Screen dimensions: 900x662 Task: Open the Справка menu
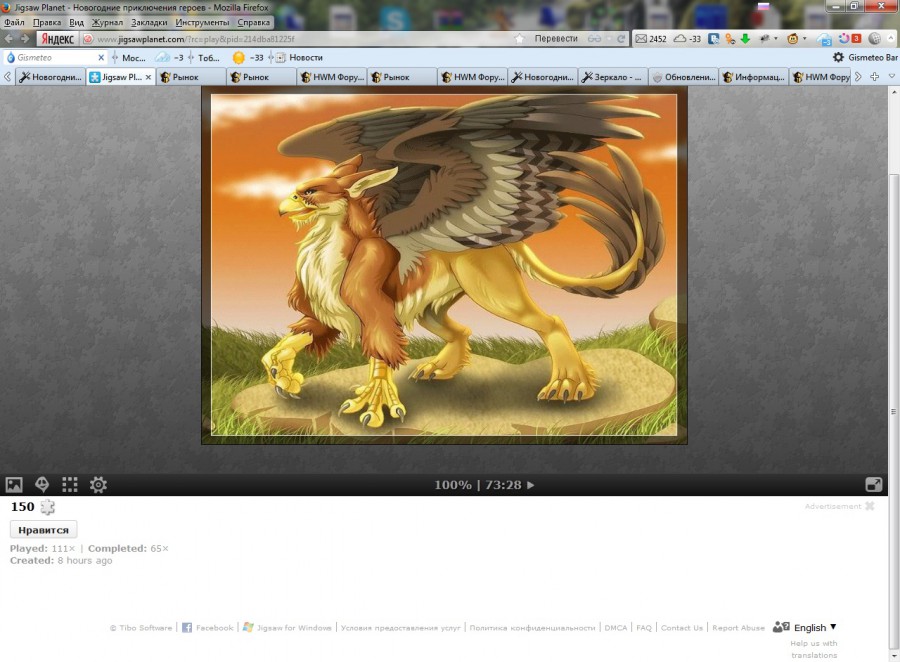tap(253, 22)
